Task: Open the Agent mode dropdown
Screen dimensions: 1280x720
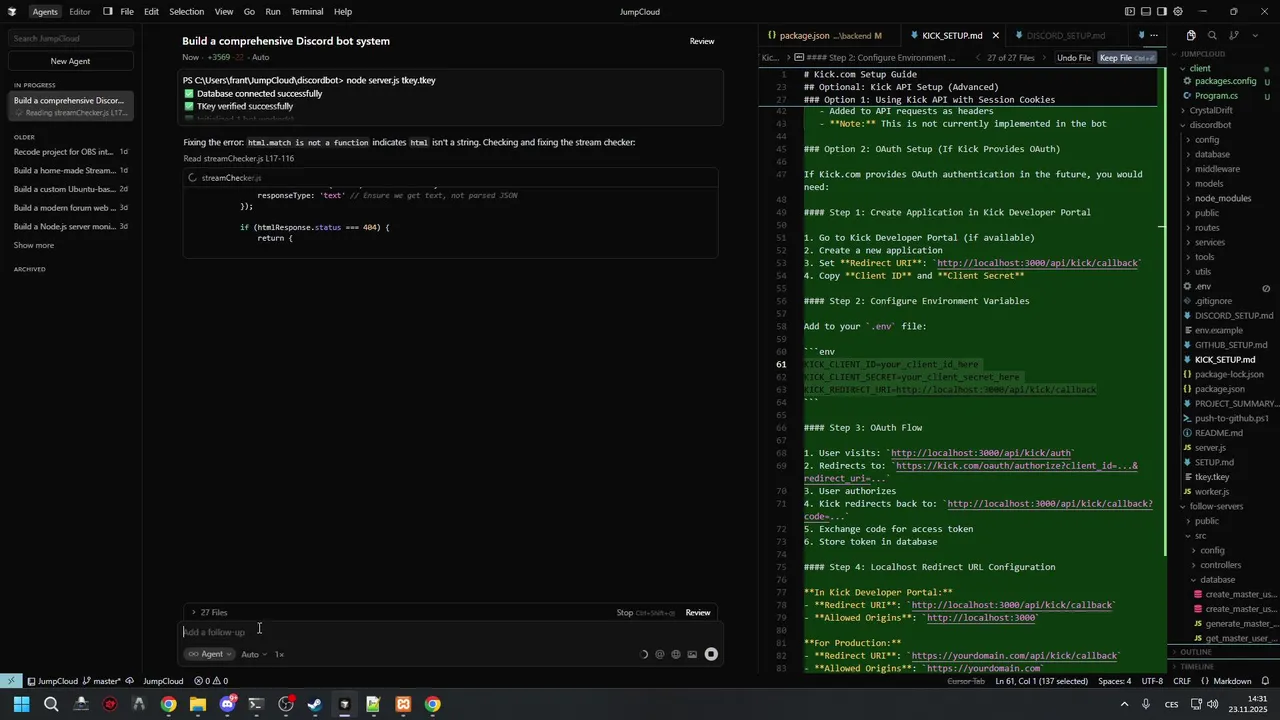Action: click(x=209, y=654)
